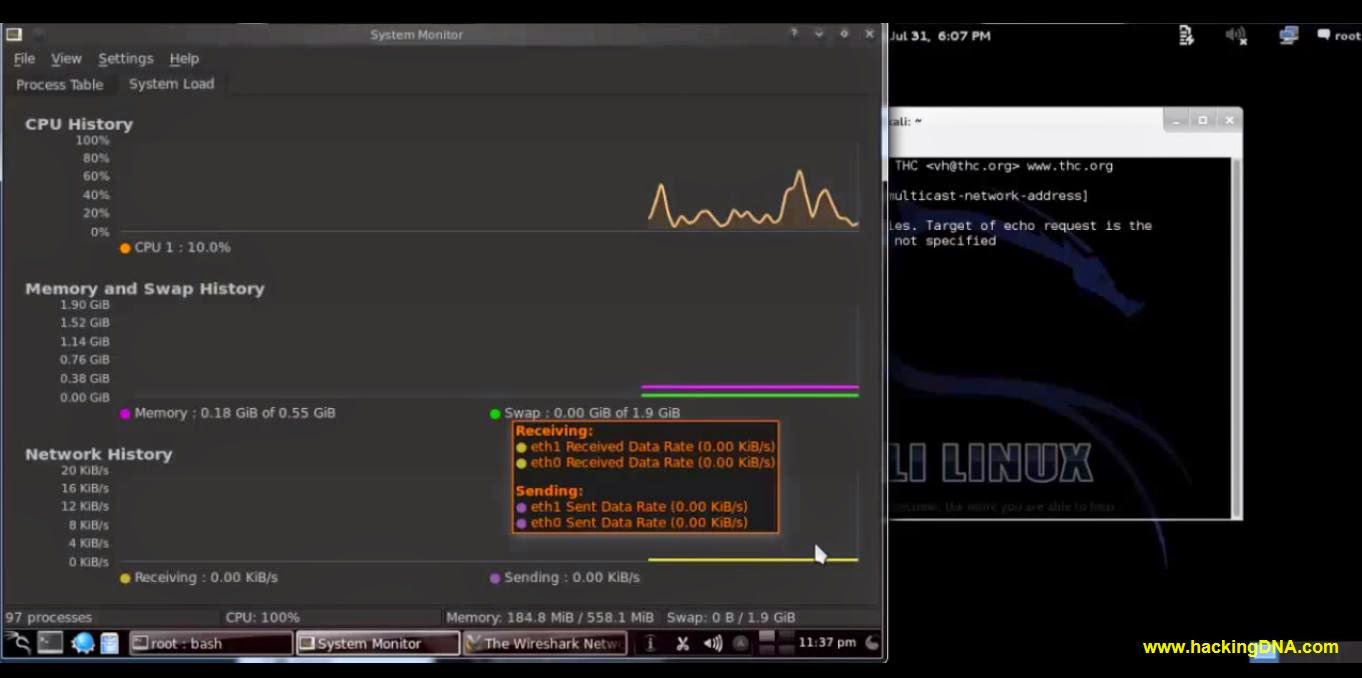This screenshot has width=1362, height=678.
Task: Click the speaker volume icon in bottom tray
Action: pos(712,643)
